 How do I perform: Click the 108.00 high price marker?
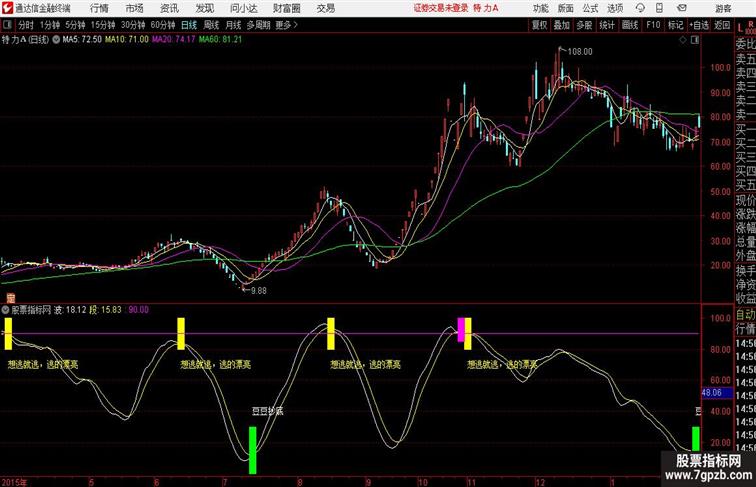coord(580,52)
